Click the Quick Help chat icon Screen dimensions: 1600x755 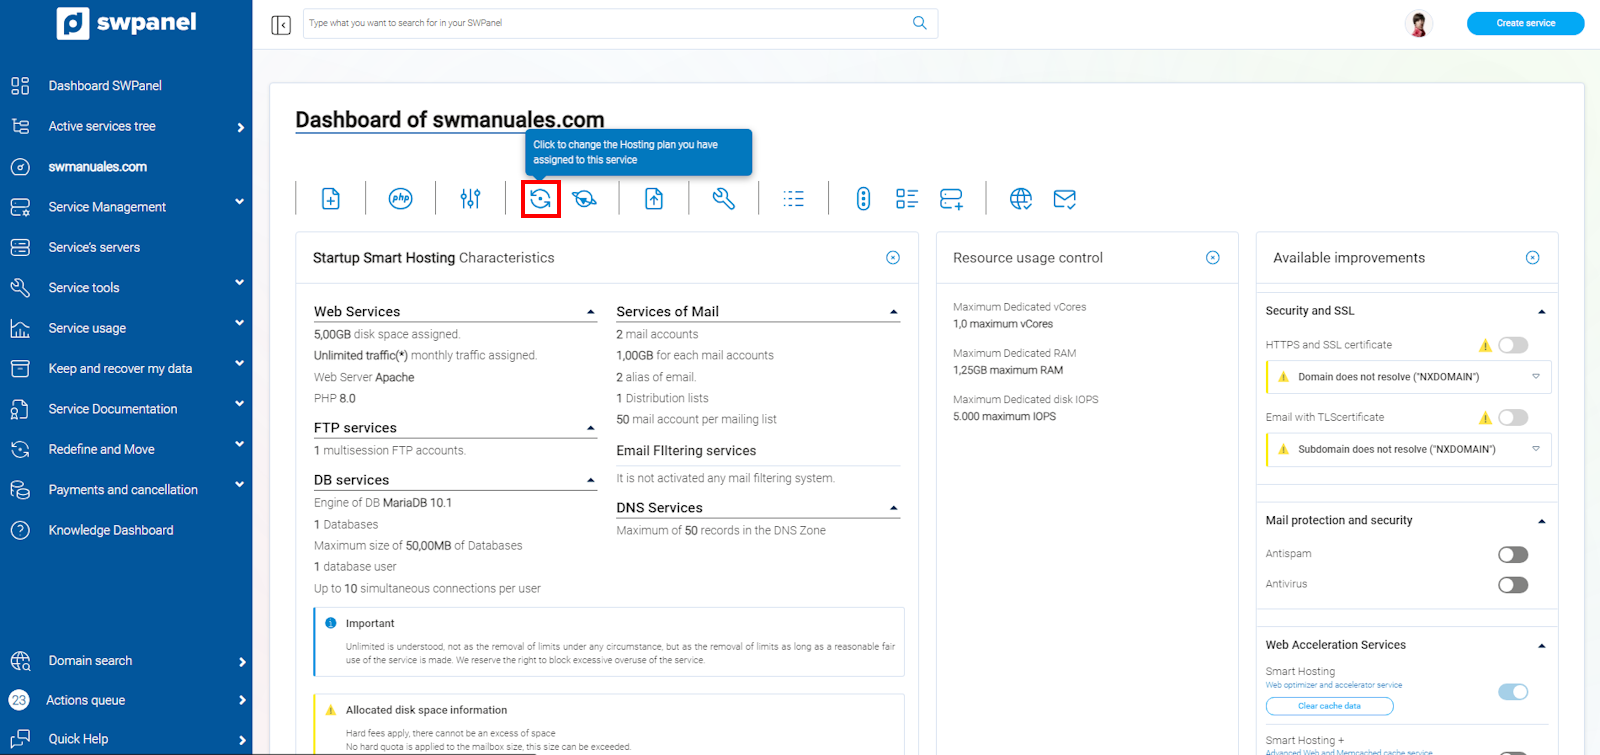tap(20, 739)
